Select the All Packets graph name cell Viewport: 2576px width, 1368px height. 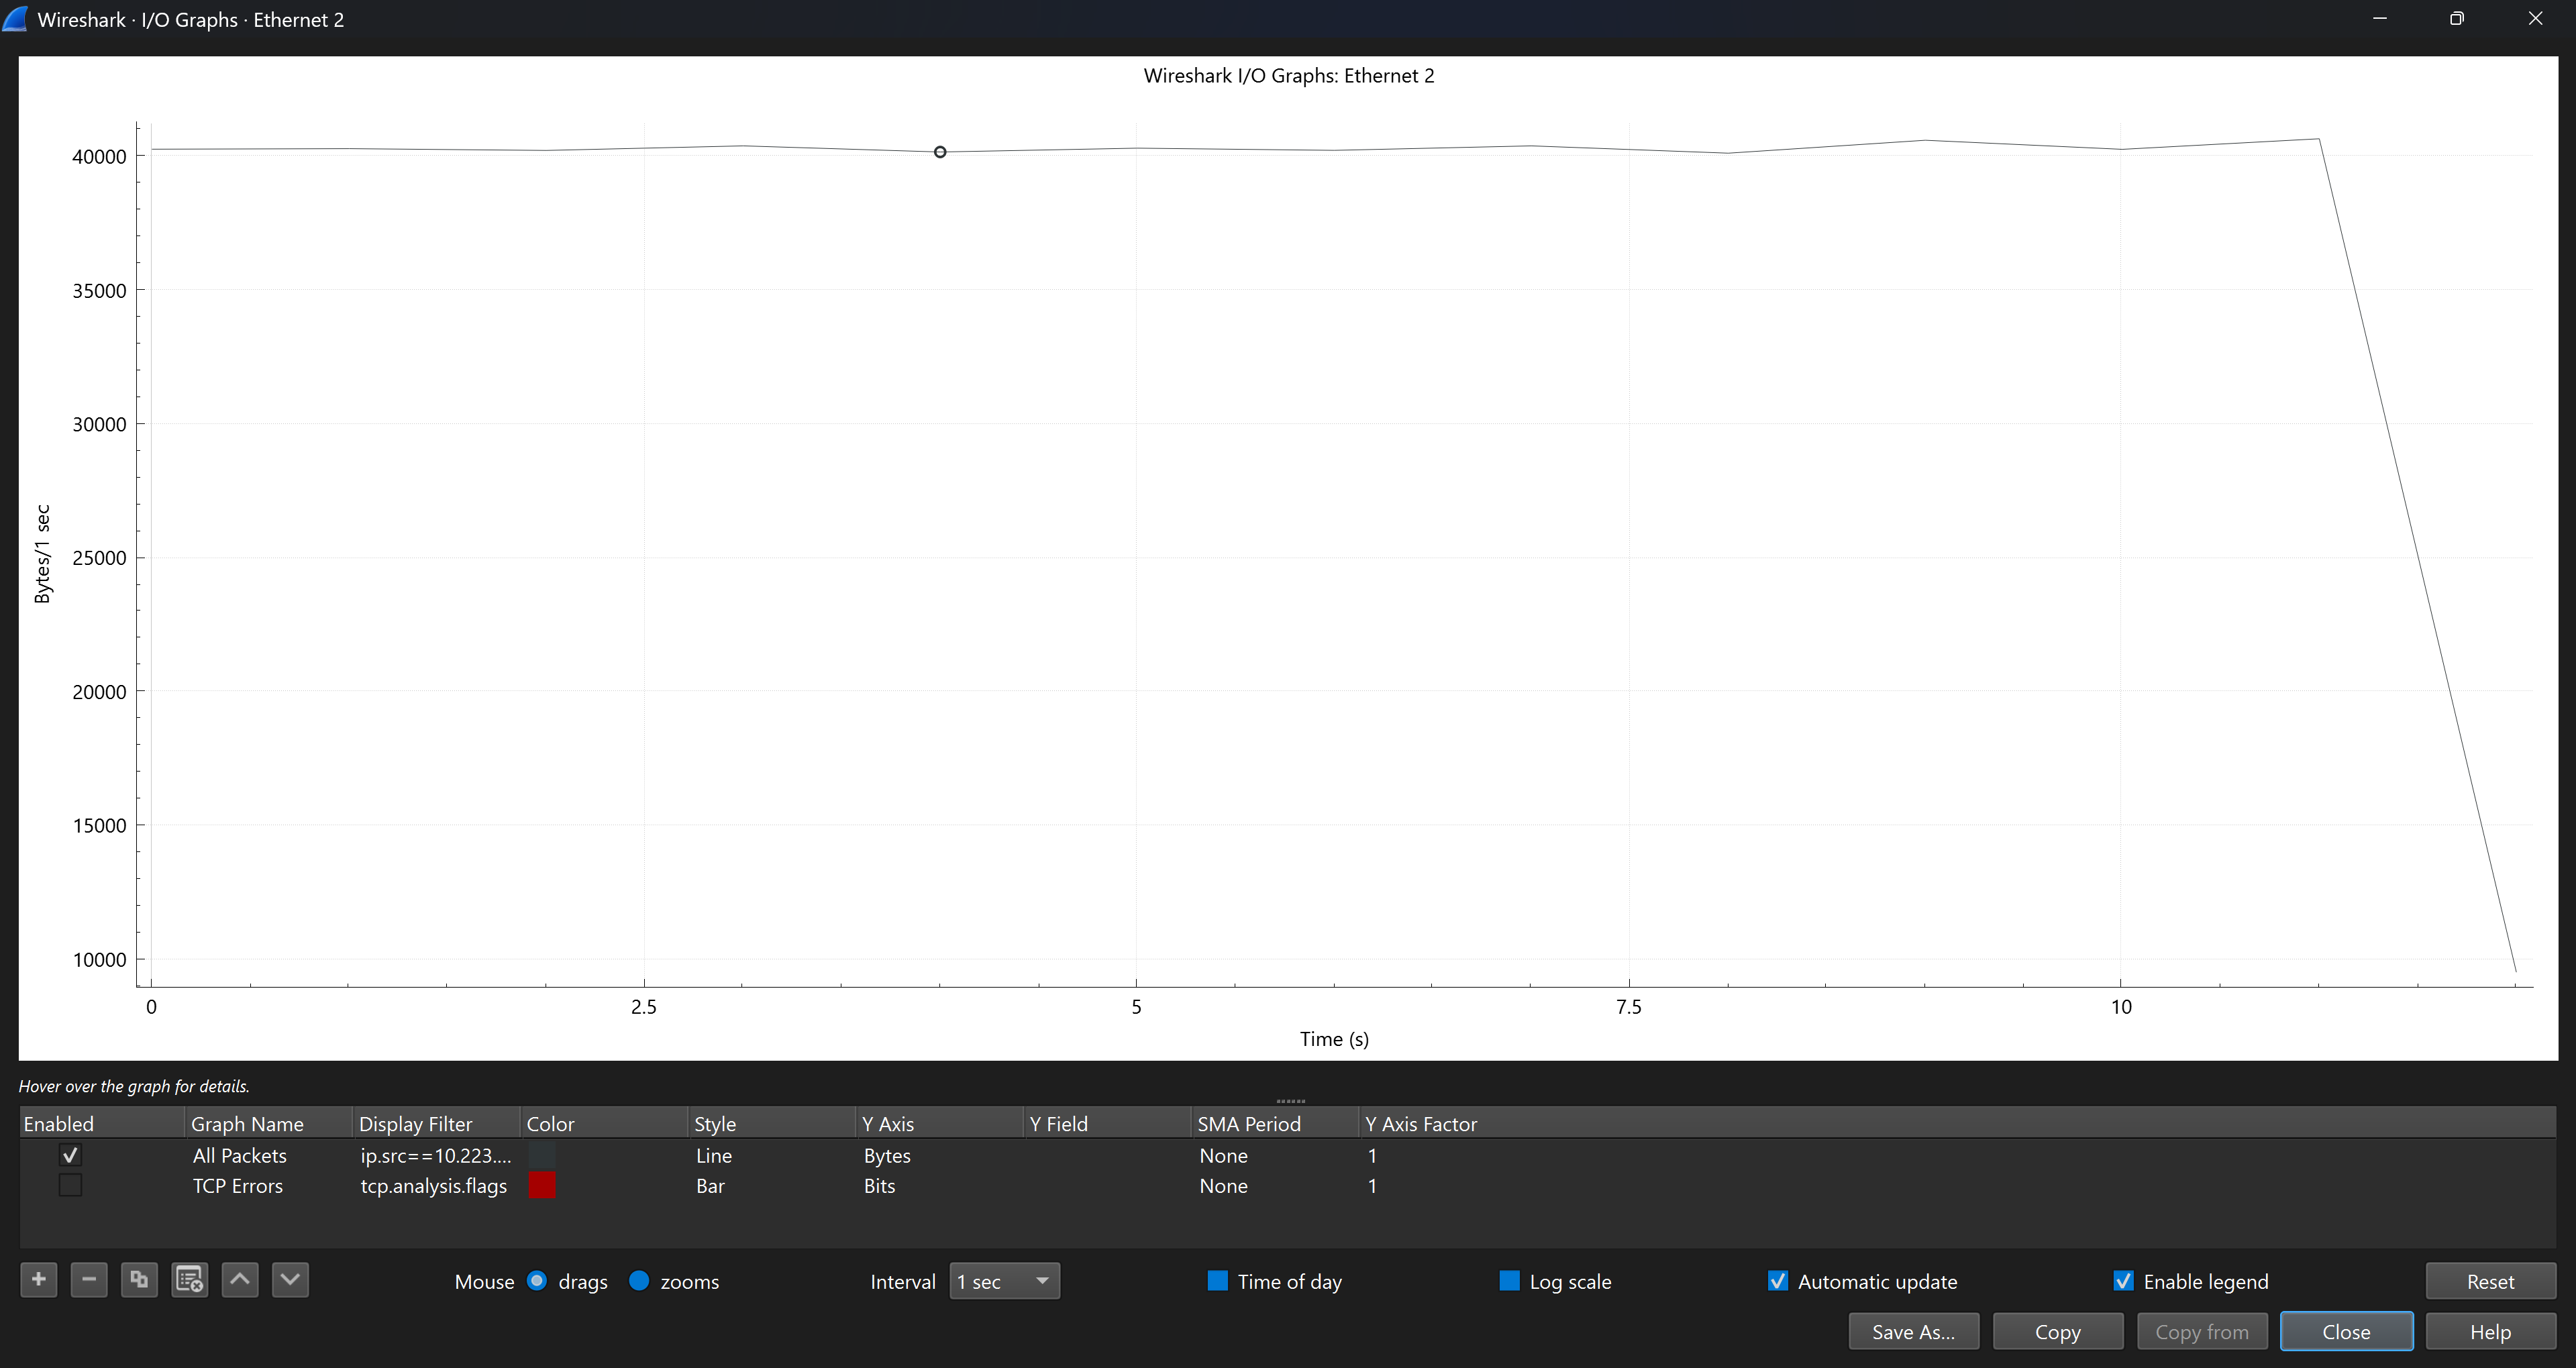pyautogui.click(x=240, y=1155)
